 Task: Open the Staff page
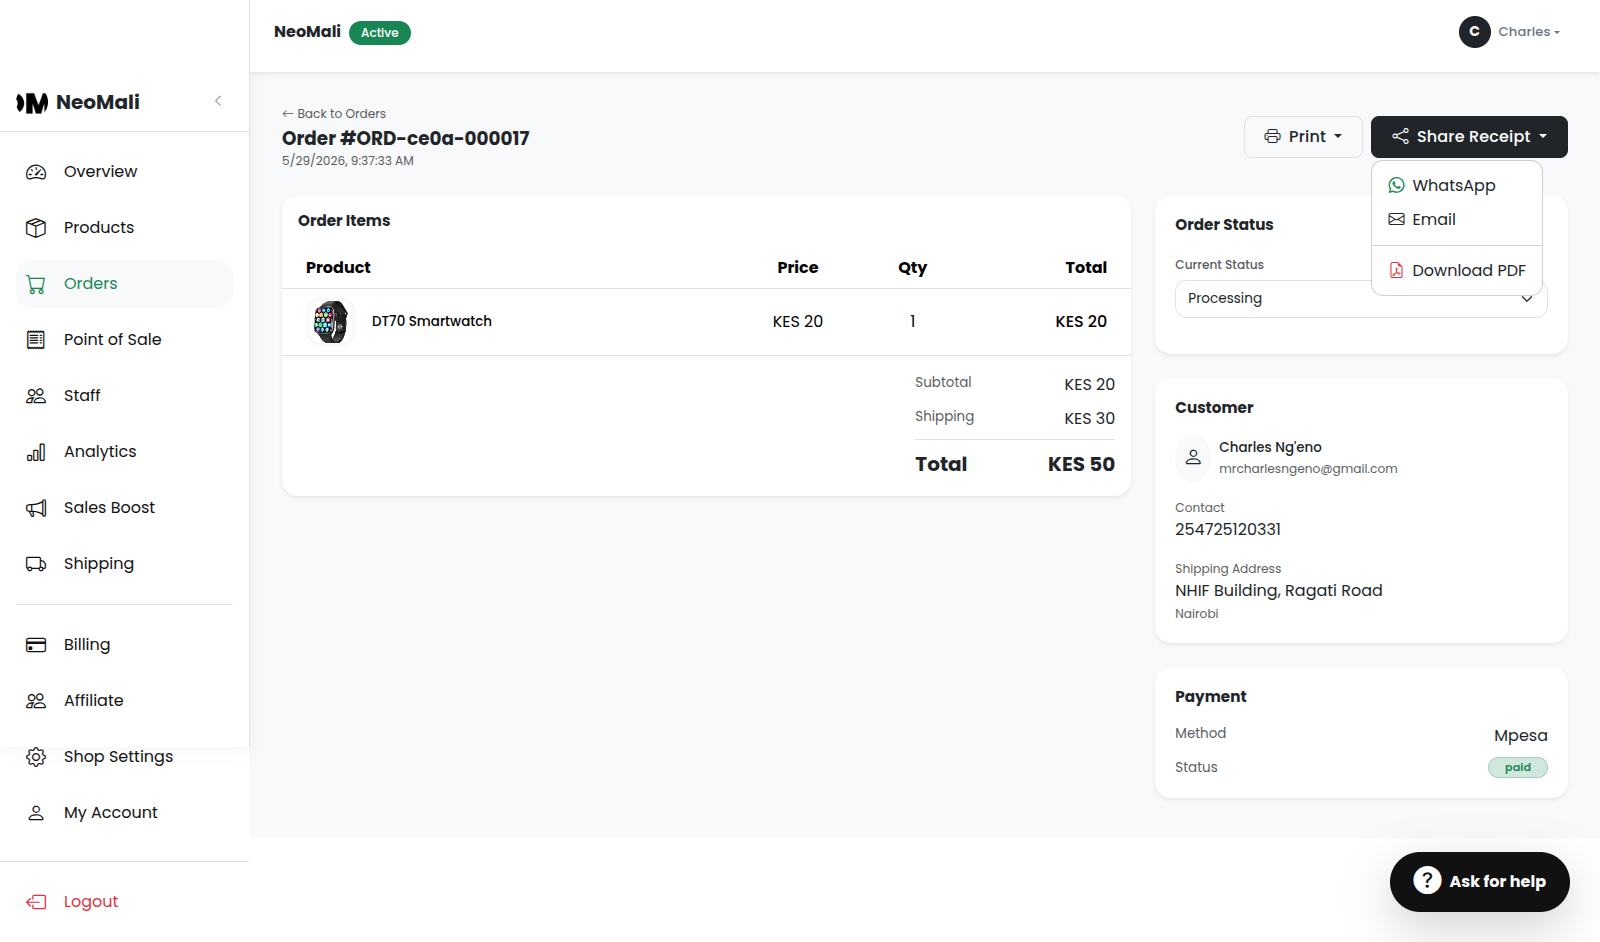124,396
